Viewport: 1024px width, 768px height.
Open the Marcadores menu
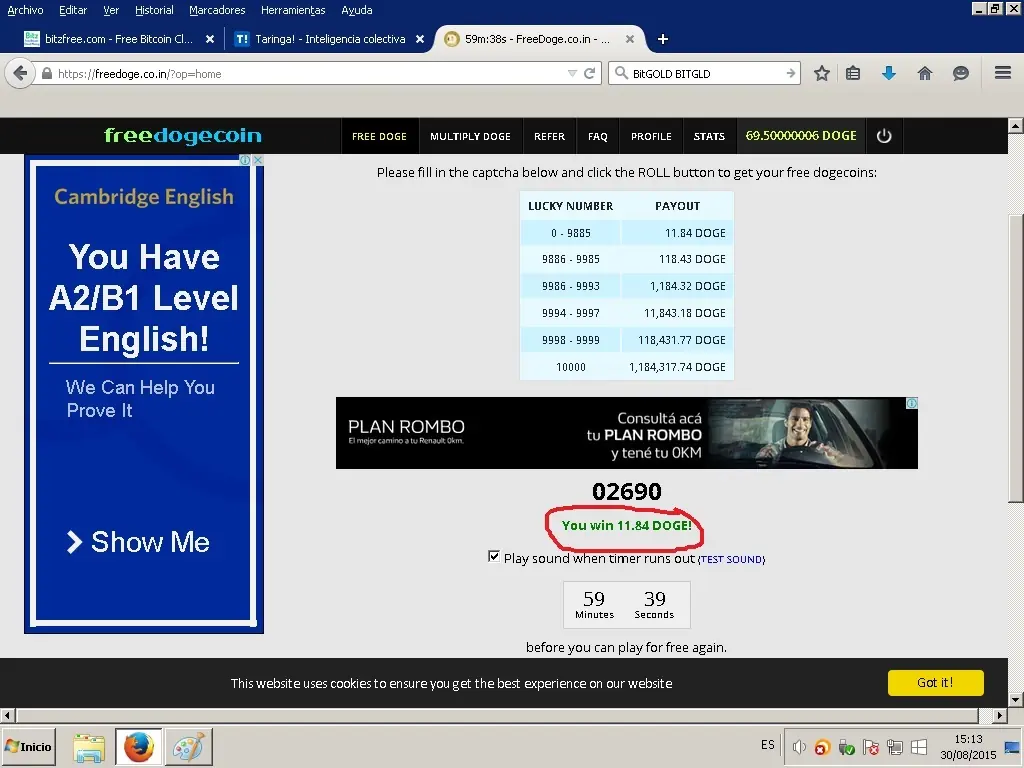point(217,10)
